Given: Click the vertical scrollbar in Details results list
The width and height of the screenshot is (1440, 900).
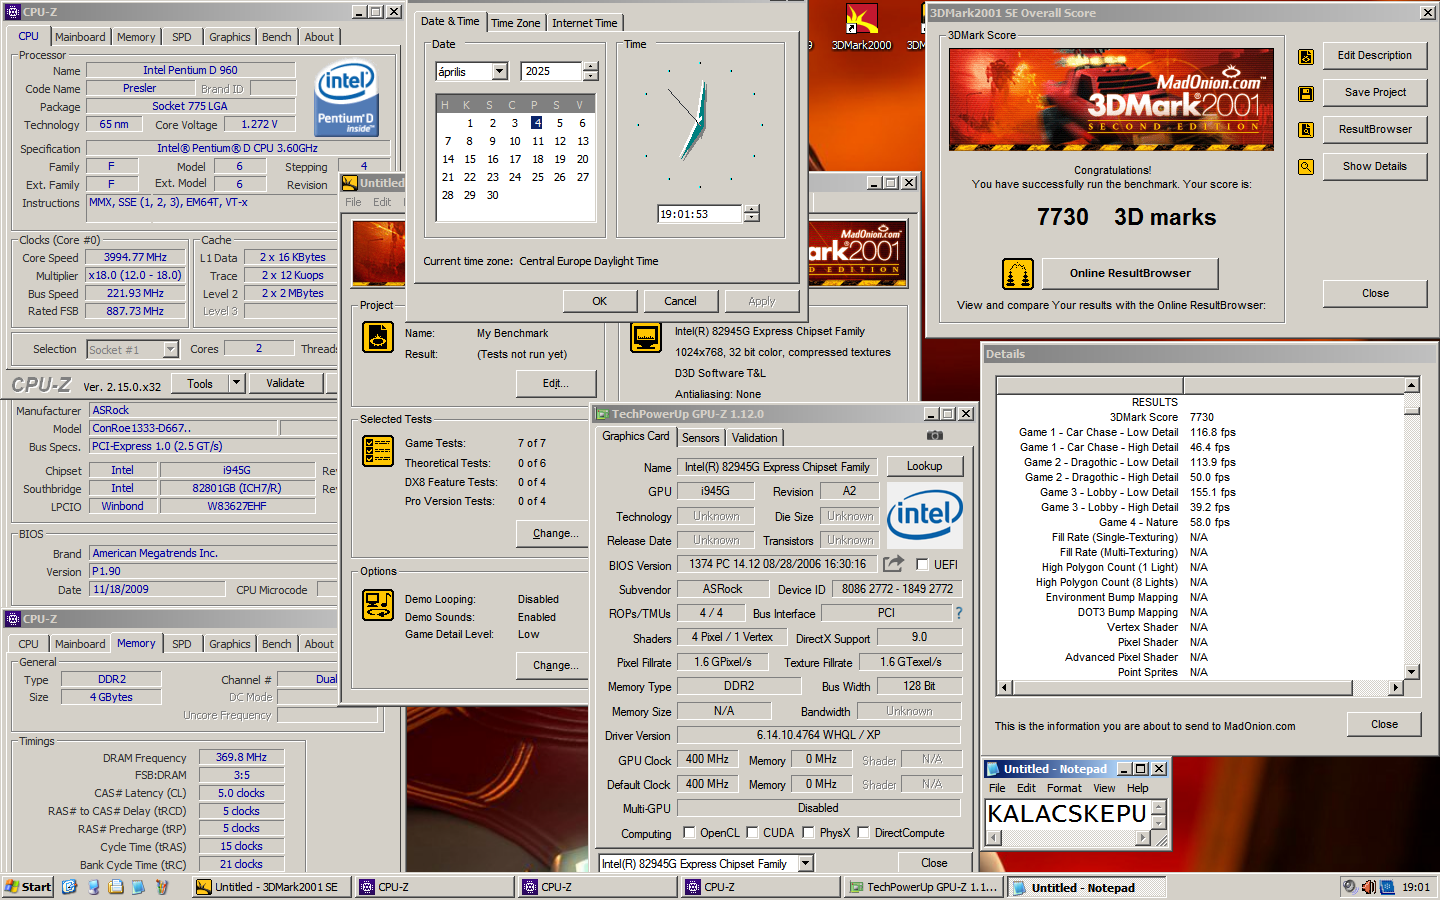Looking at the screenshot, I should 1412,529.
